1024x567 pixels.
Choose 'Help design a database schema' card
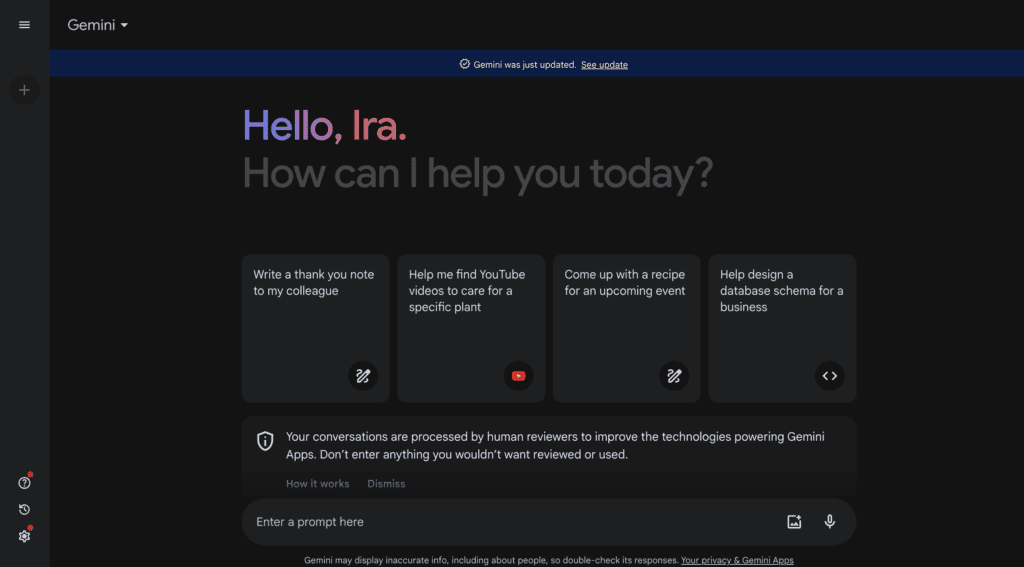782,300
